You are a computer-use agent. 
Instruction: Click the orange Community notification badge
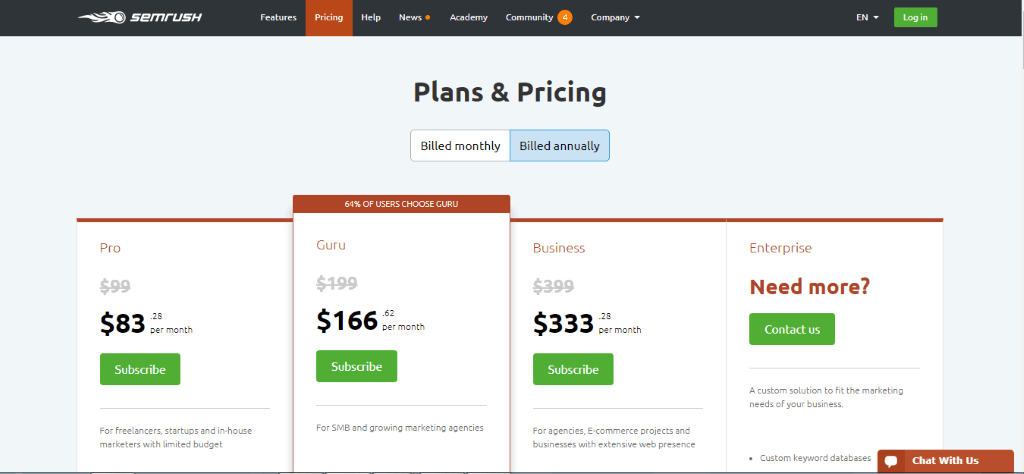(565, 18)
